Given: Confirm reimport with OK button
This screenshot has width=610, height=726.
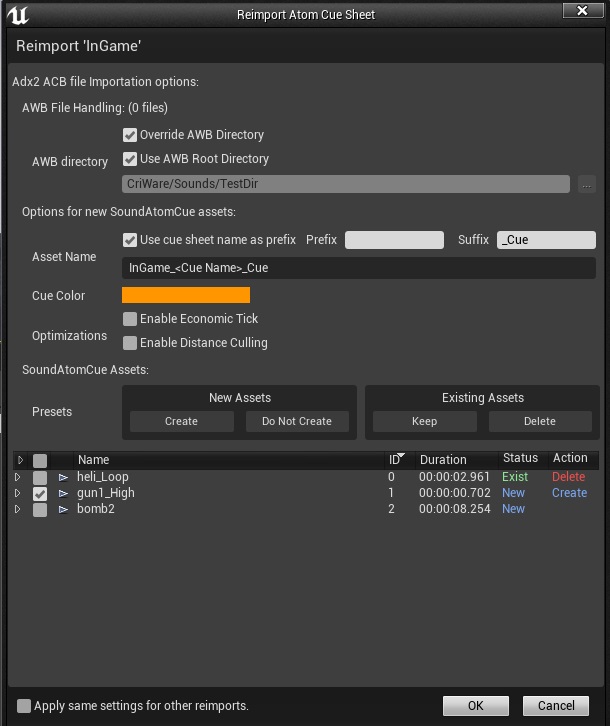Looking at the screenshot, I should (x=476, y=706).
